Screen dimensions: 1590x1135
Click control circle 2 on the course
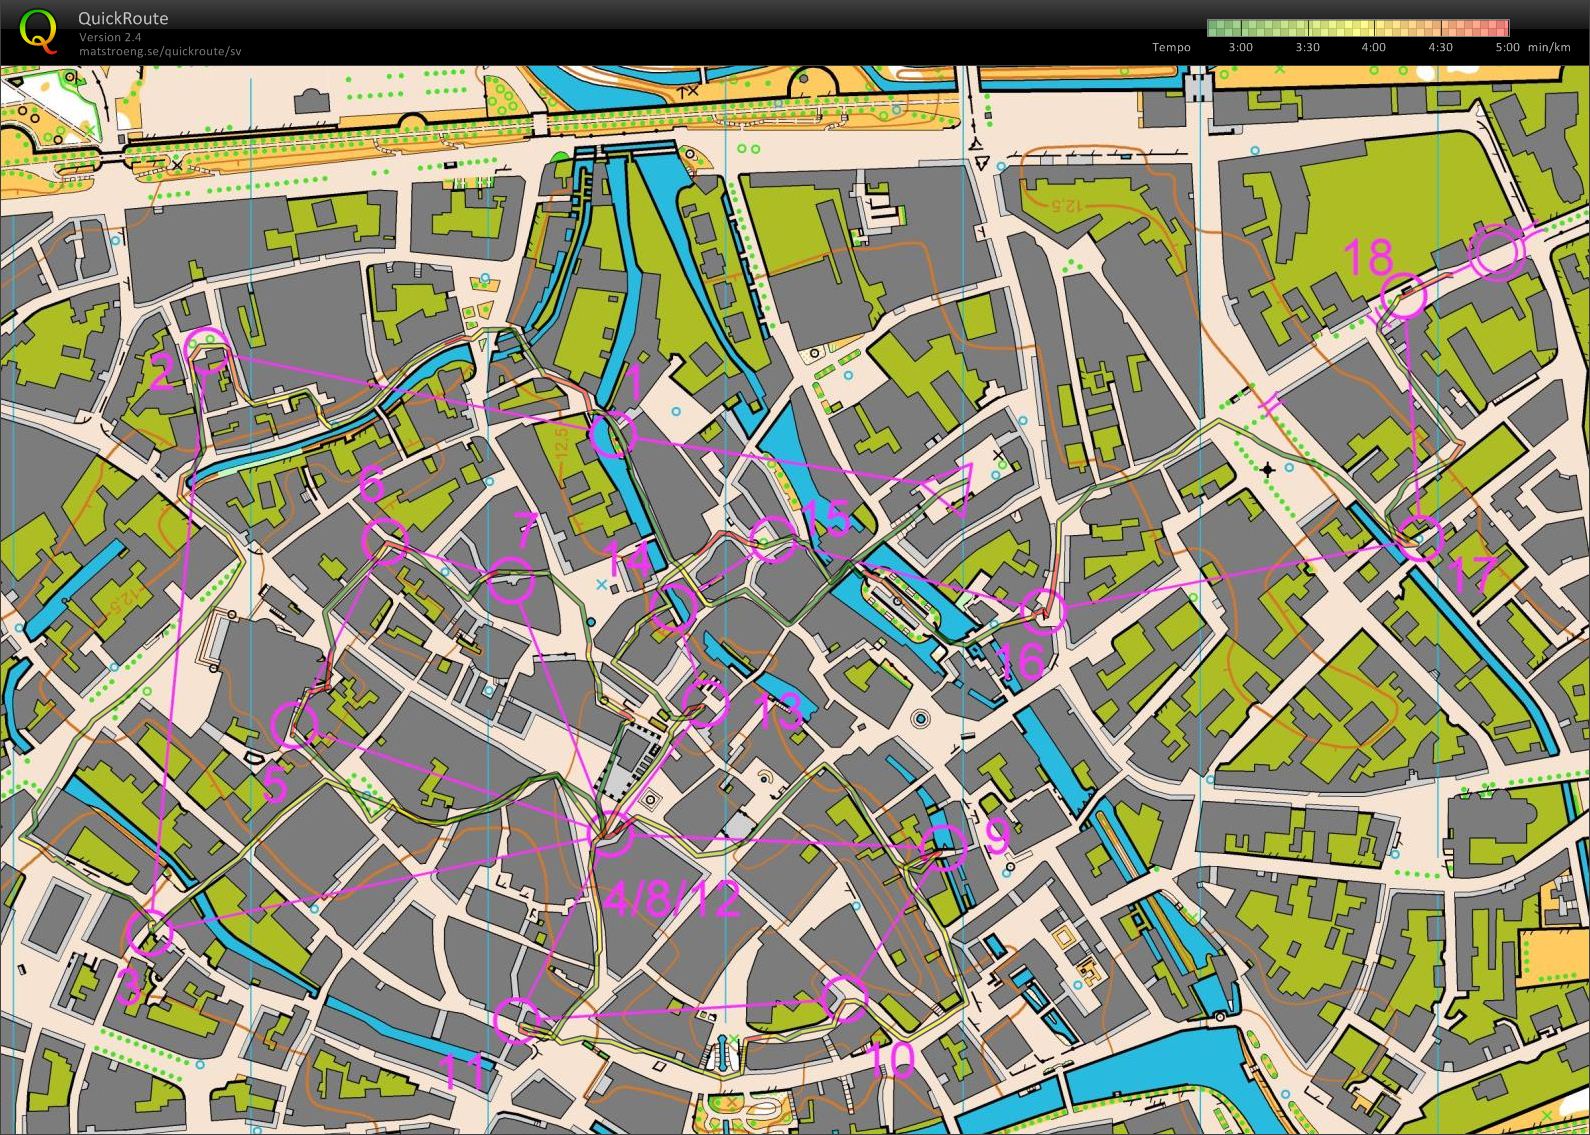tap(209, 350)
